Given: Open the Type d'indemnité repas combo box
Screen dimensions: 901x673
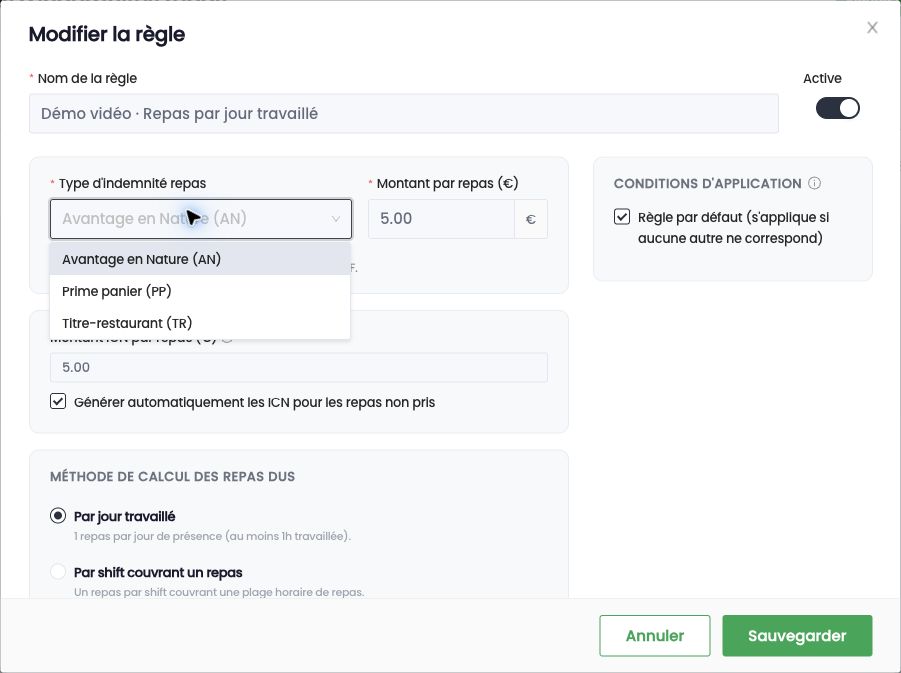Looking at the screenshot, I should [201, 219].
